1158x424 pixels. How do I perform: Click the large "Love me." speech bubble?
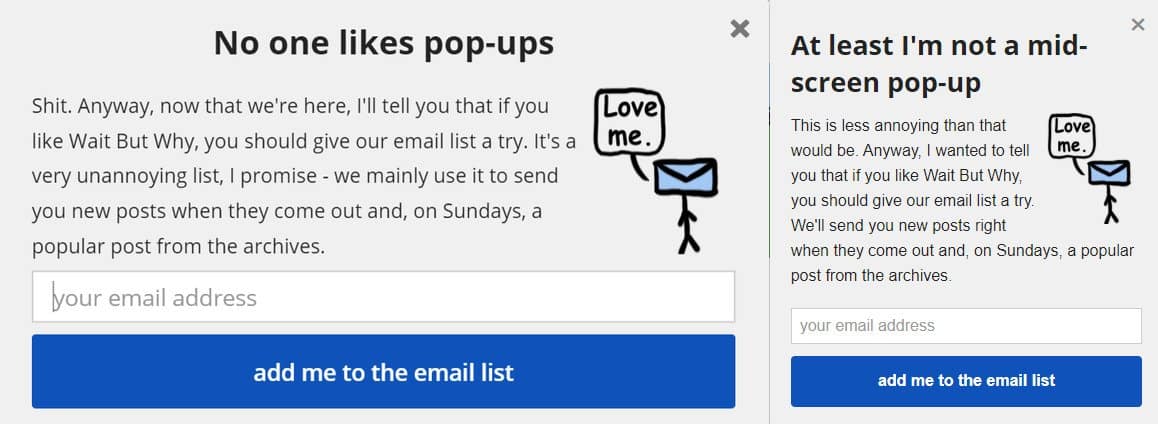[x=629, y=123]
